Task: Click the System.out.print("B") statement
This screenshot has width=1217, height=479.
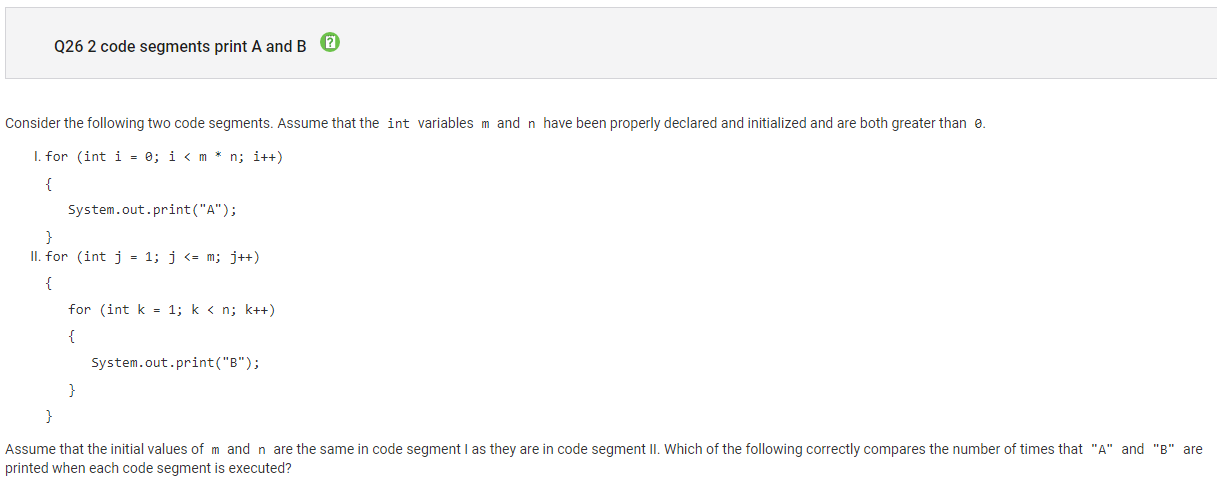Action: point(175,362)
